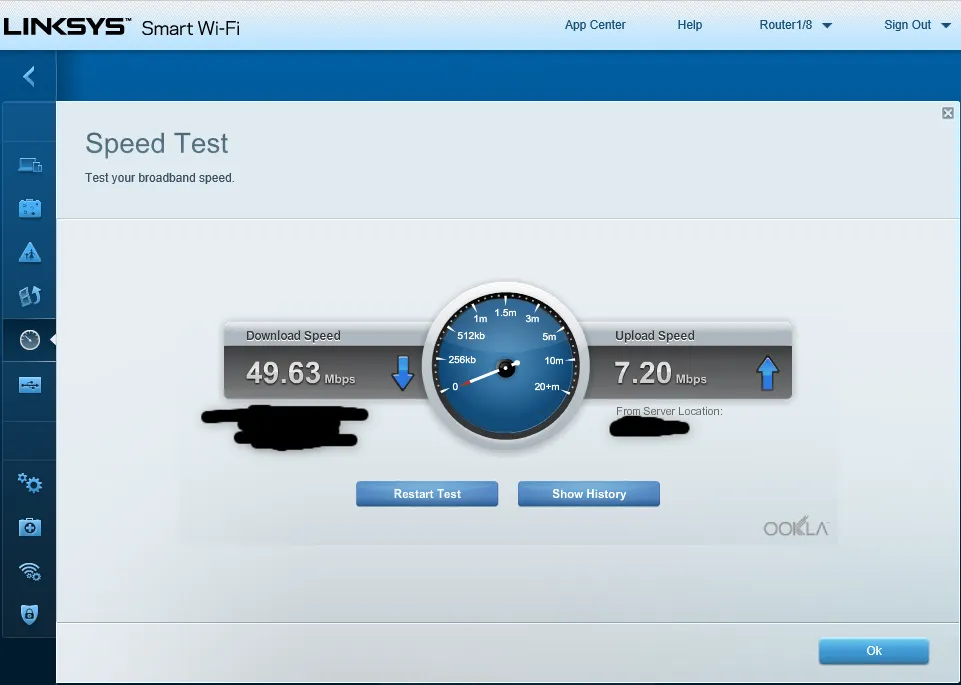
Task: Expand the Router1/8 dropdown
Action: [x=796, y=25]
